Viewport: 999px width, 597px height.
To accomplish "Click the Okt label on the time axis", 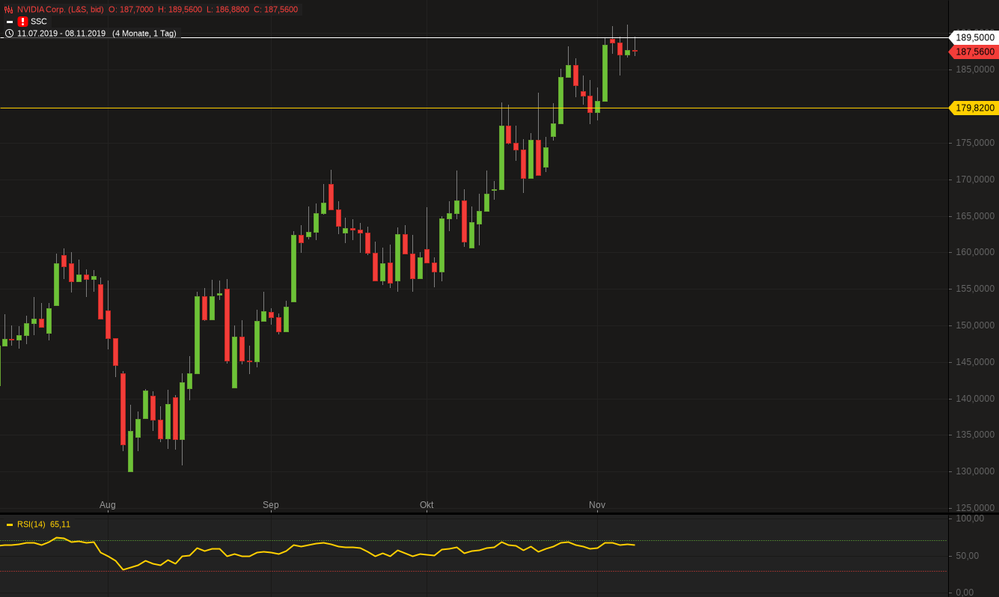I will coord(427,505).
